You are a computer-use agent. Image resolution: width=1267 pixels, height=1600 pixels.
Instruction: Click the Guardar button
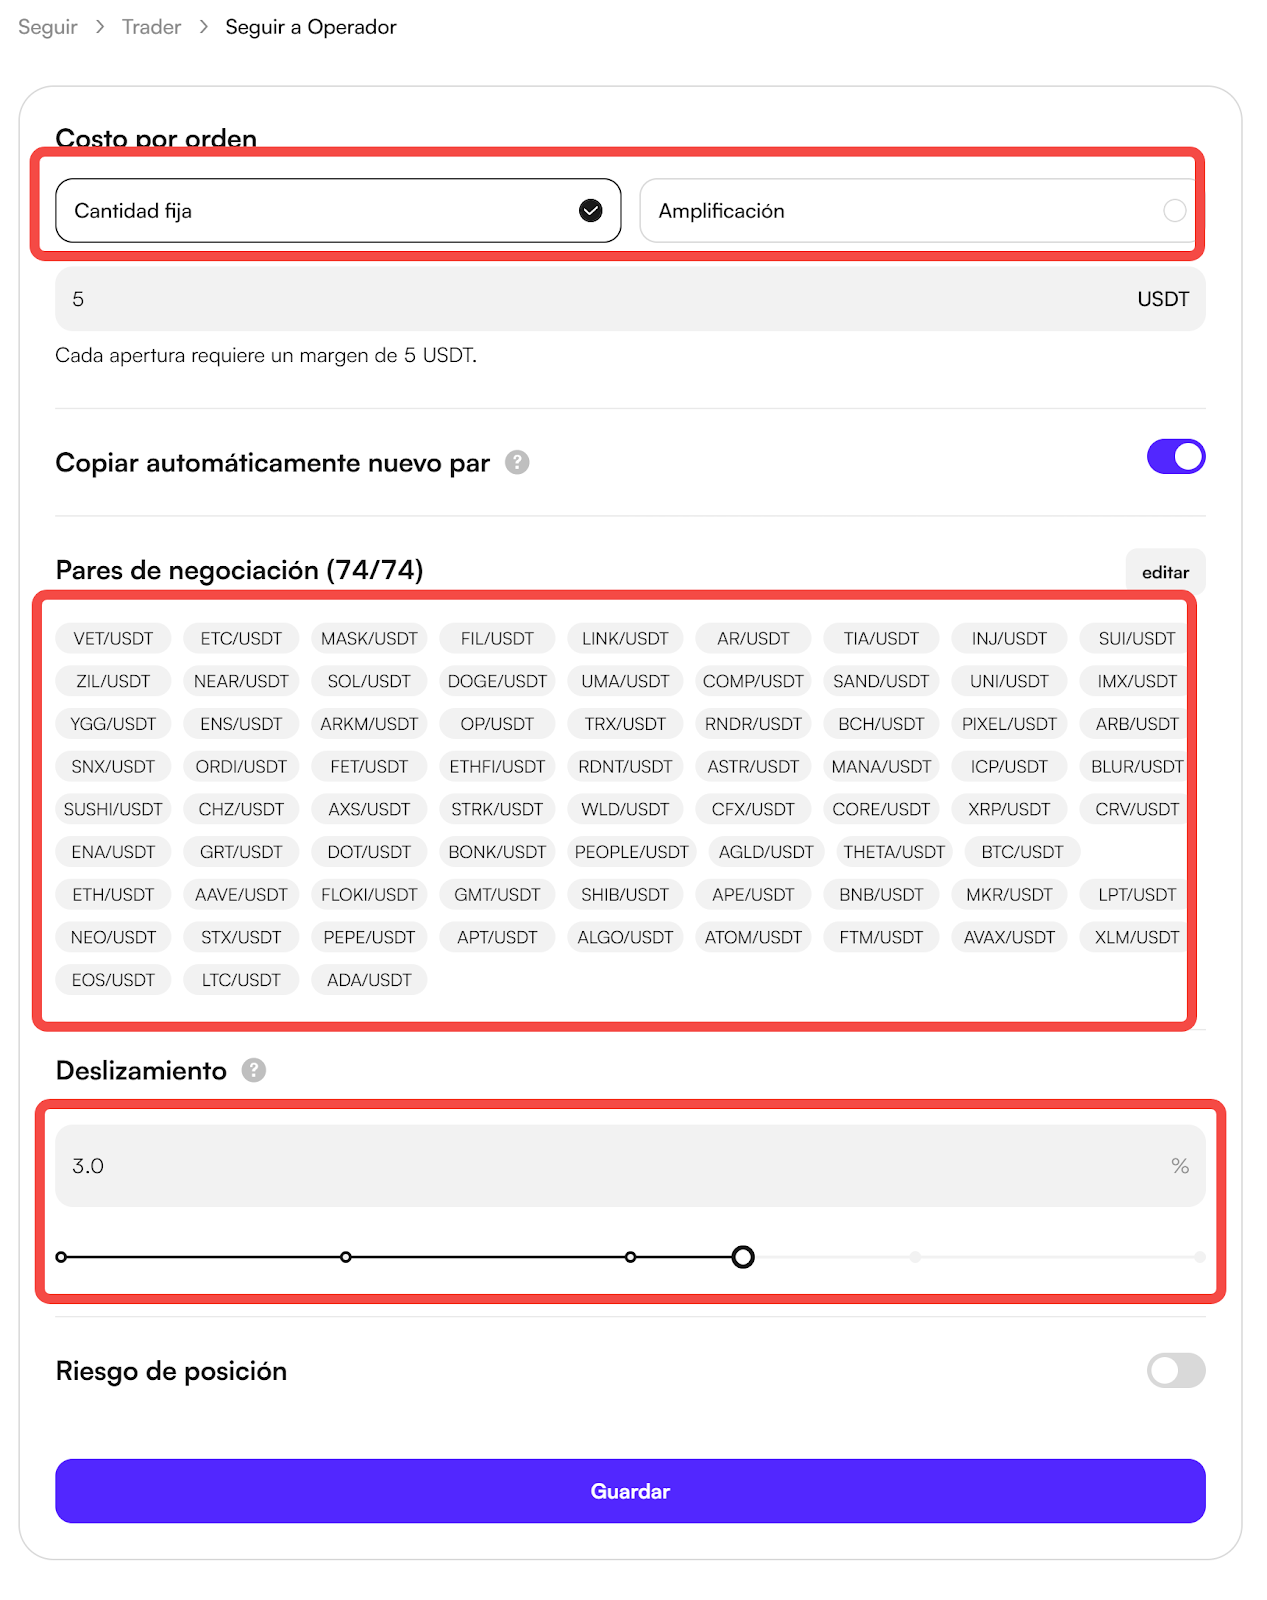pyautogui.click(x=630, y=1491)
